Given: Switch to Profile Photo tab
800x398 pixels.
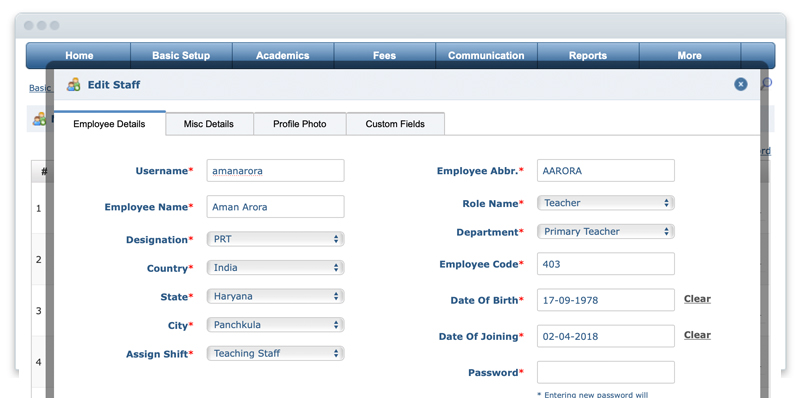Looking at the screenshot, I should tap(299, 123).
